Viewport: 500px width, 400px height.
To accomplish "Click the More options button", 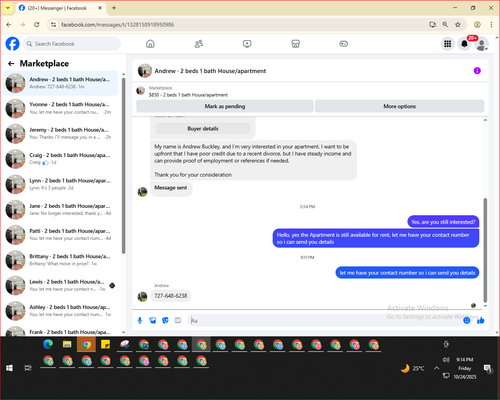I will point(399,106).
